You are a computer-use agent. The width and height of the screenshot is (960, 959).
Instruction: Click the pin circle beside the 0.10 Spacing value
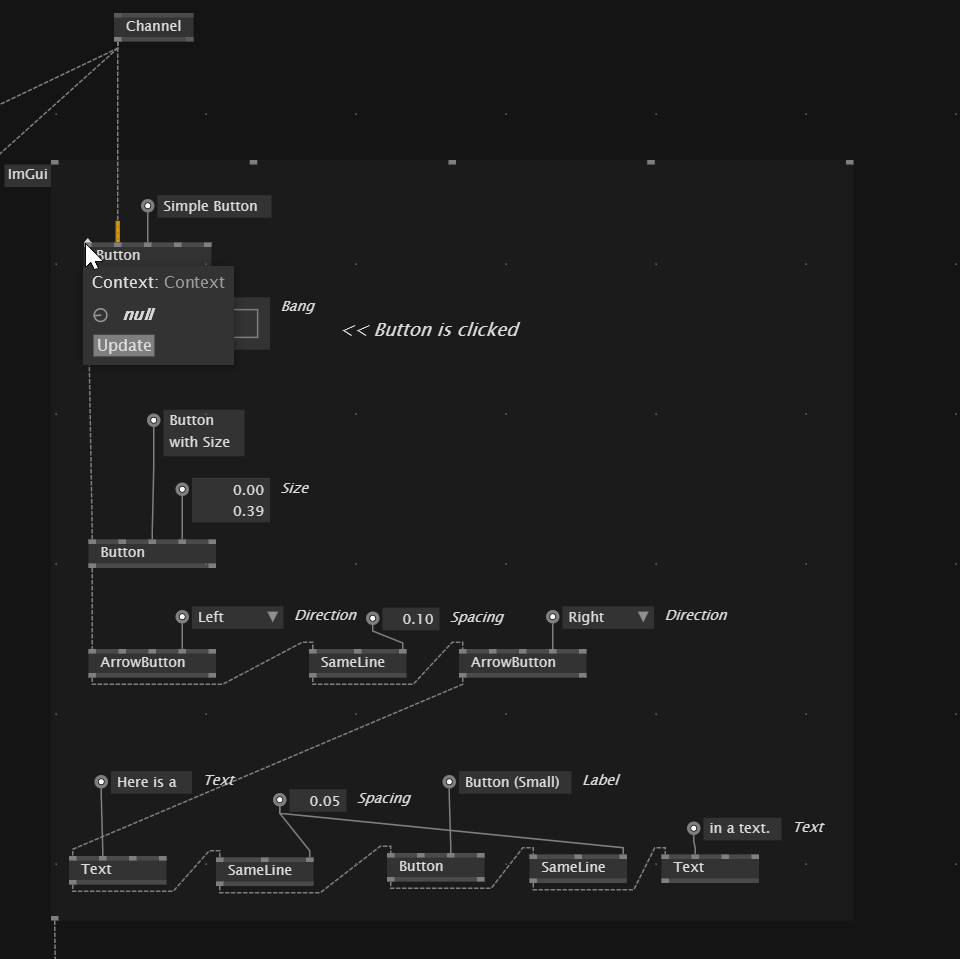tap(373, 618)
